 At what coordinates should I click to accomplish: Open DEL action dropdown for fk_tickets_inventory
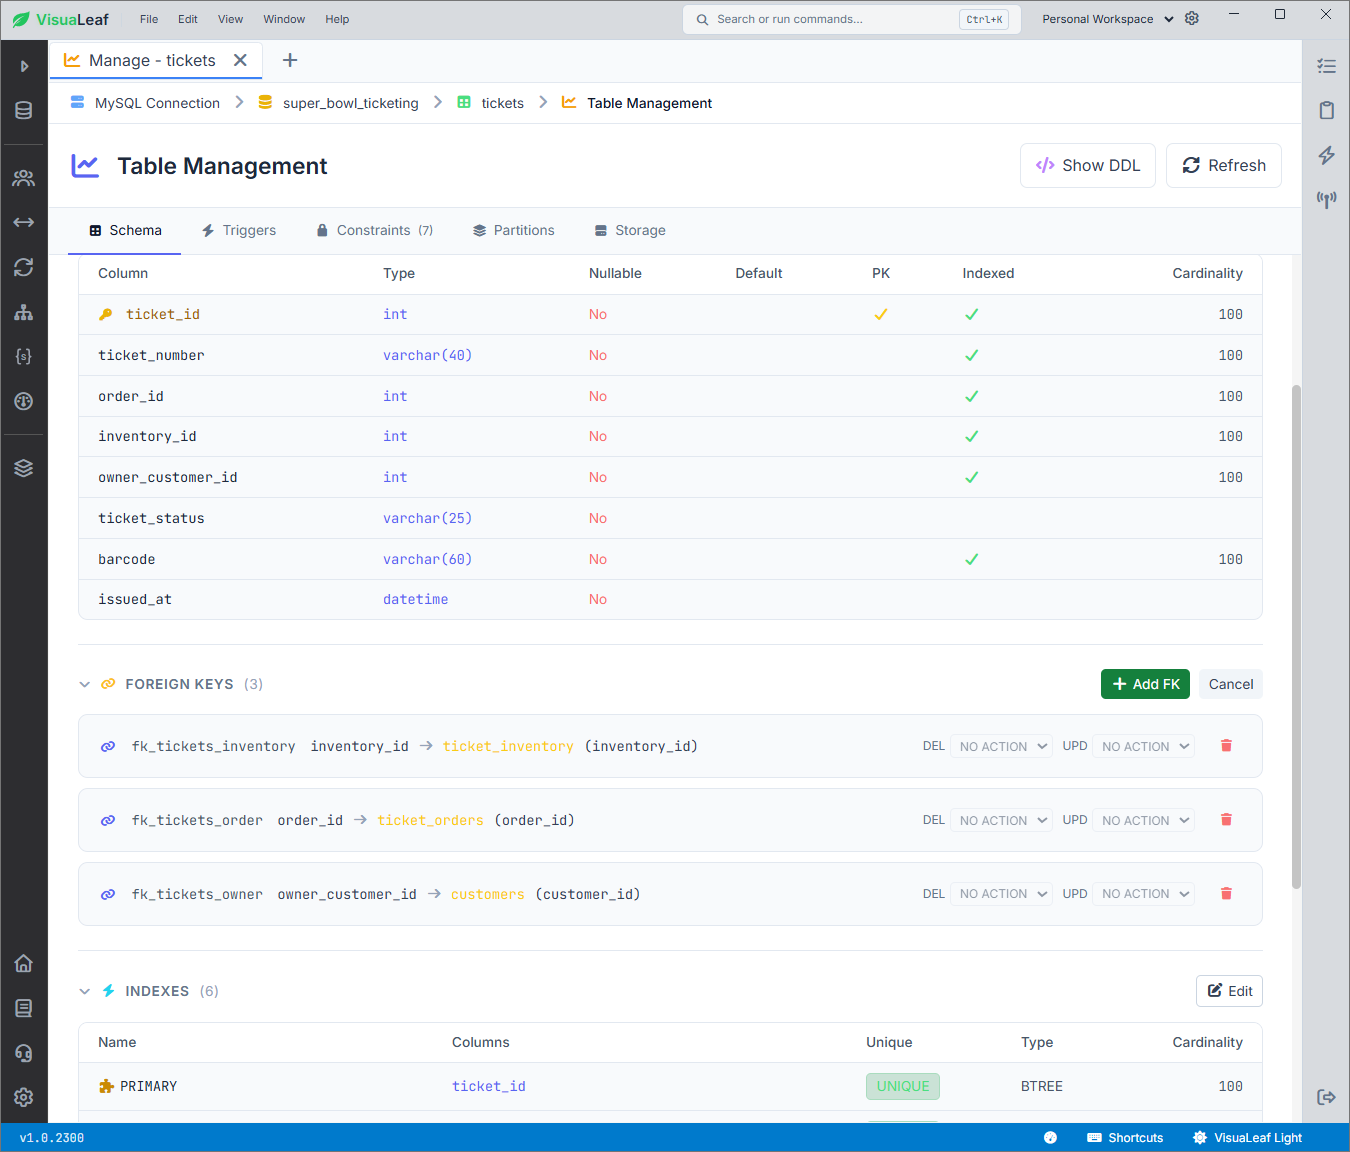1001,746
